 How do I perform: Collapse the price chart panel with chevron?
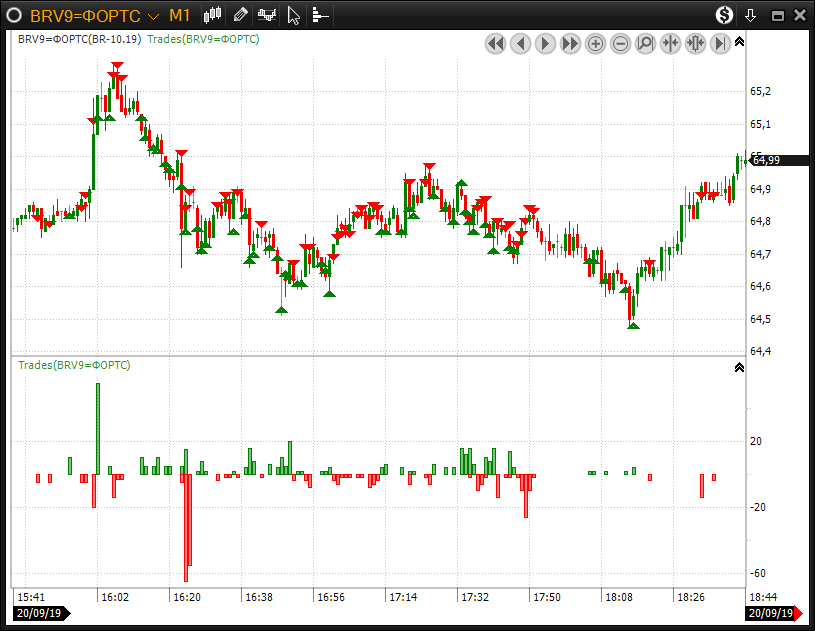[739, 41]
